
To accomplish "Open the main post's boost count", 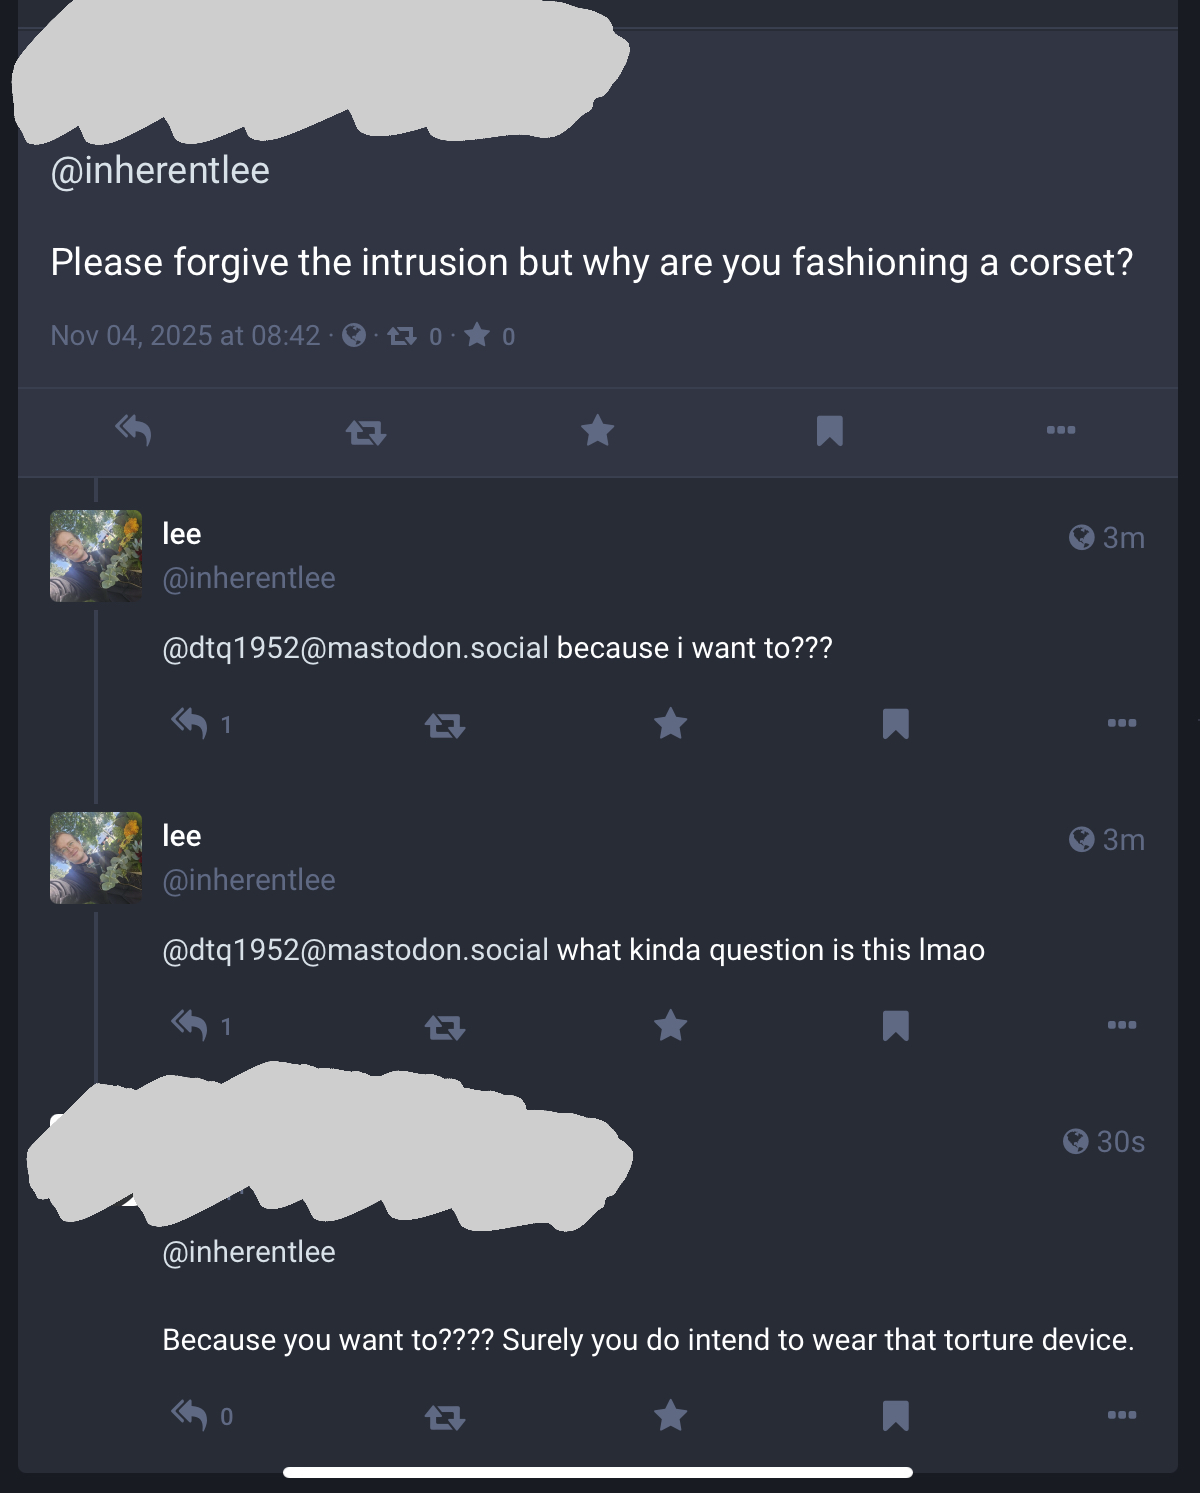I will tap(414, 336).
